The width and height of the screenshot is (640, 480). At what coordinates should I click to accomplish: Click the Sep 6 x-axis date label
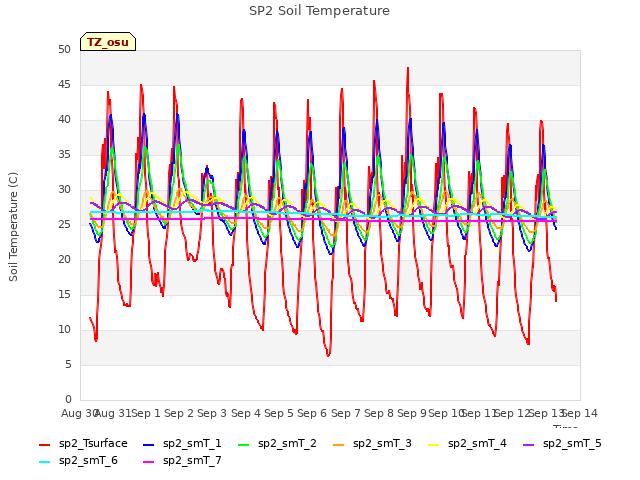pyautogui.click(x=312, y=414)
